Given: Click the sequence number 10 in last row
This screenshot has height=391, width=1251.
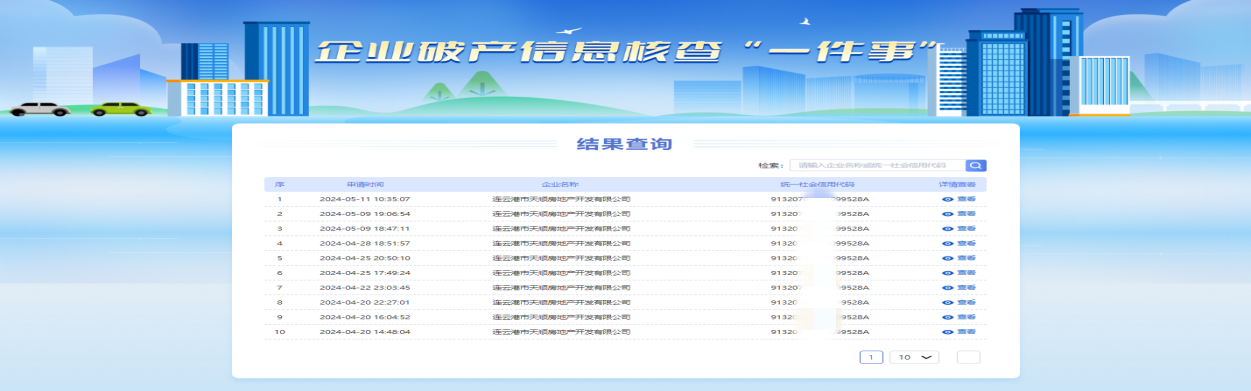Looking at the screenshot, I should click(x=280, y=331).
